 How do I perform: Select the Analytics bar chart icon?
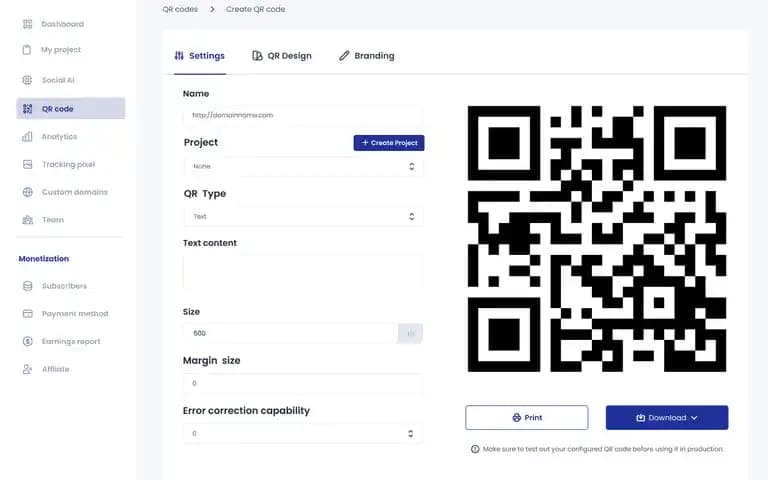click(x=27, y=137)
